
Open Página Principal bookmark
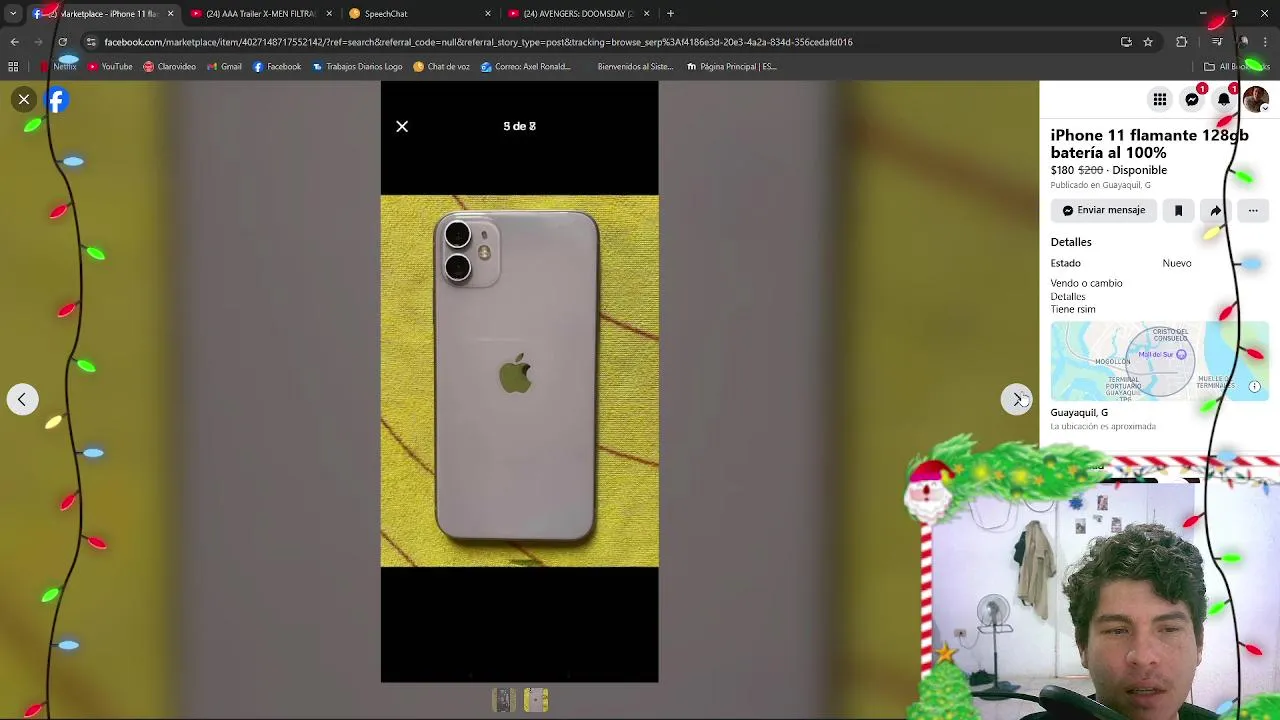731,67
